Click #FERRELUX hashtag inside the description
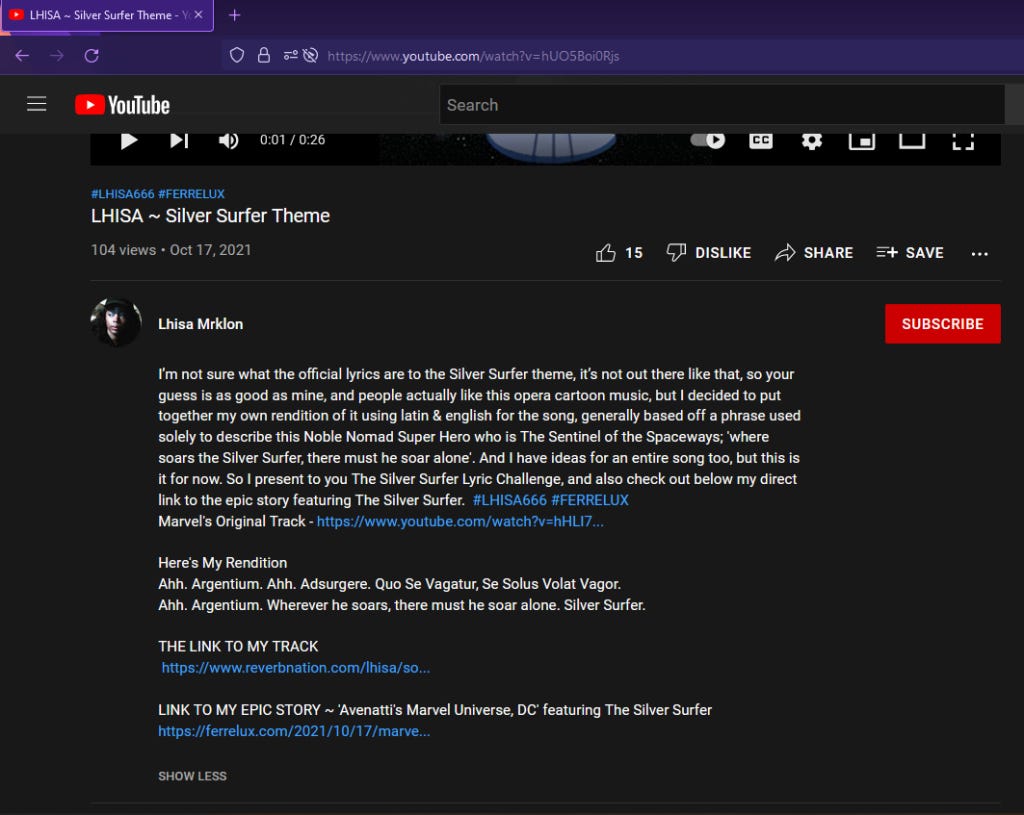Viewport: 1024px width, 815px height. (590, 500)
